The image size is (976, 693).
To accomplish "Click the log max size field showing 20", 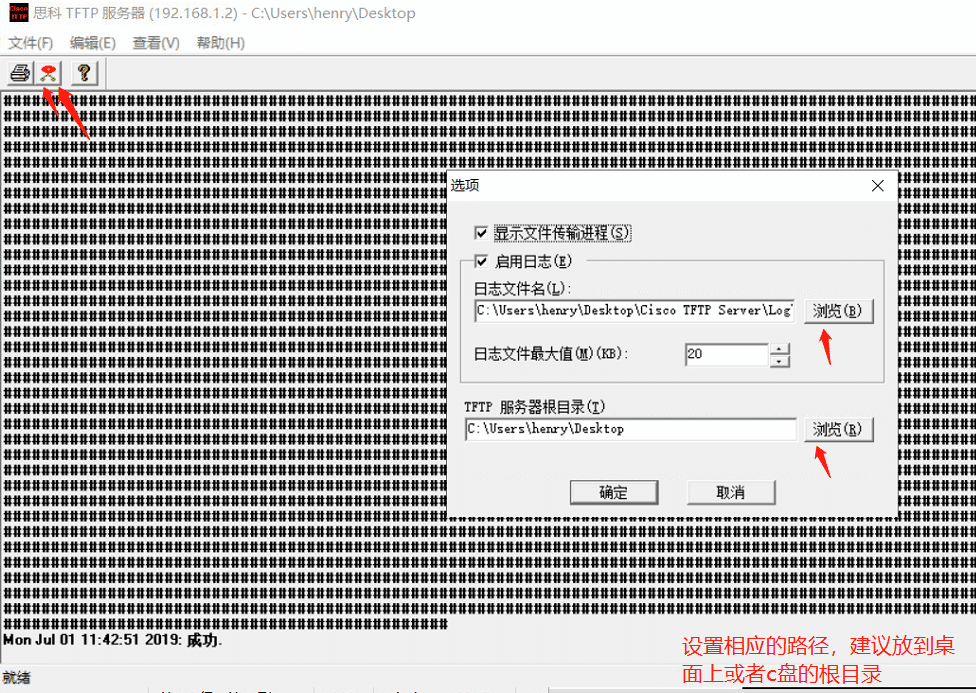I will pyautogui.click(x=726, y=355).
